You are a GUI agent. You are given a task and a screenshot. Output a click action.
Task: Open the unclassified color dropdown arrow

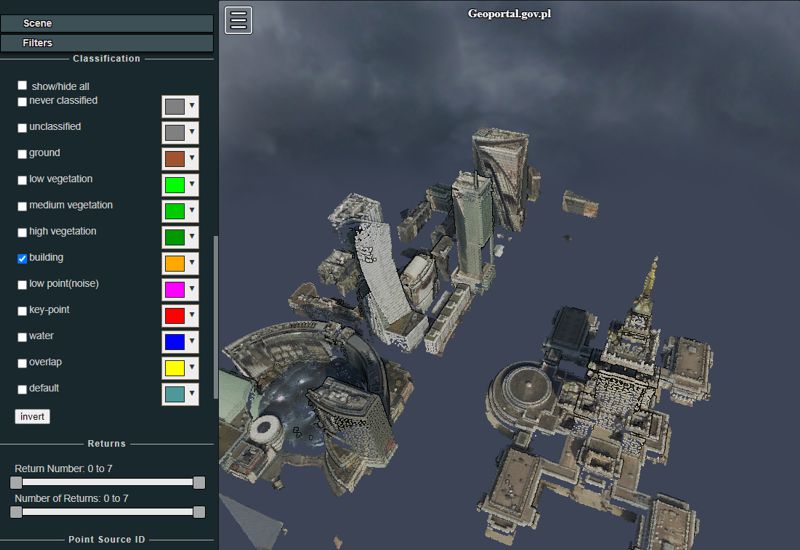tap(192, 132)
